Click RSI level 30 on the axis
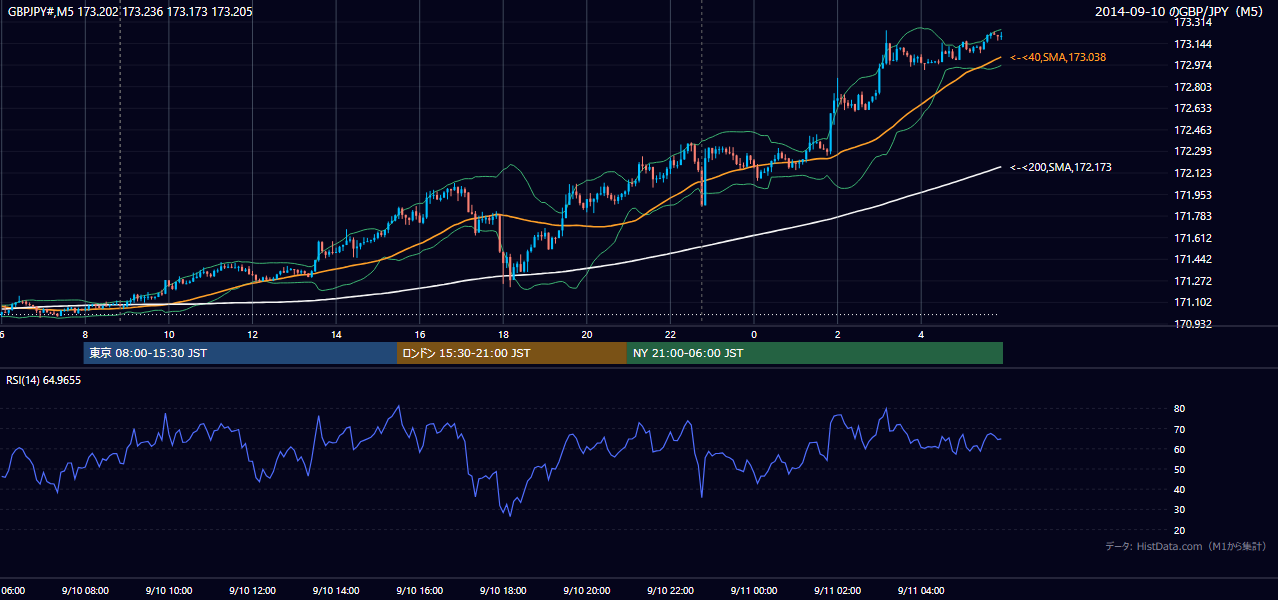This screenshot has height=600, width=1278. (1179, 510)
